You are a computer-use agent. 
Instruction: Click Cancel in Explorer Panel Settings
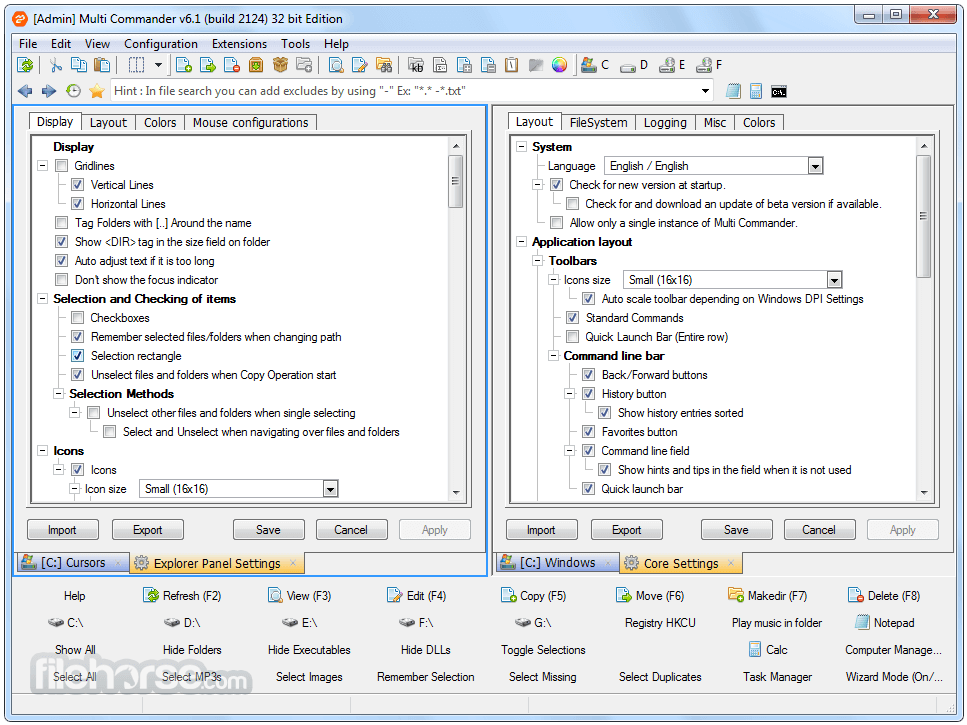click(x=352, y=530)
